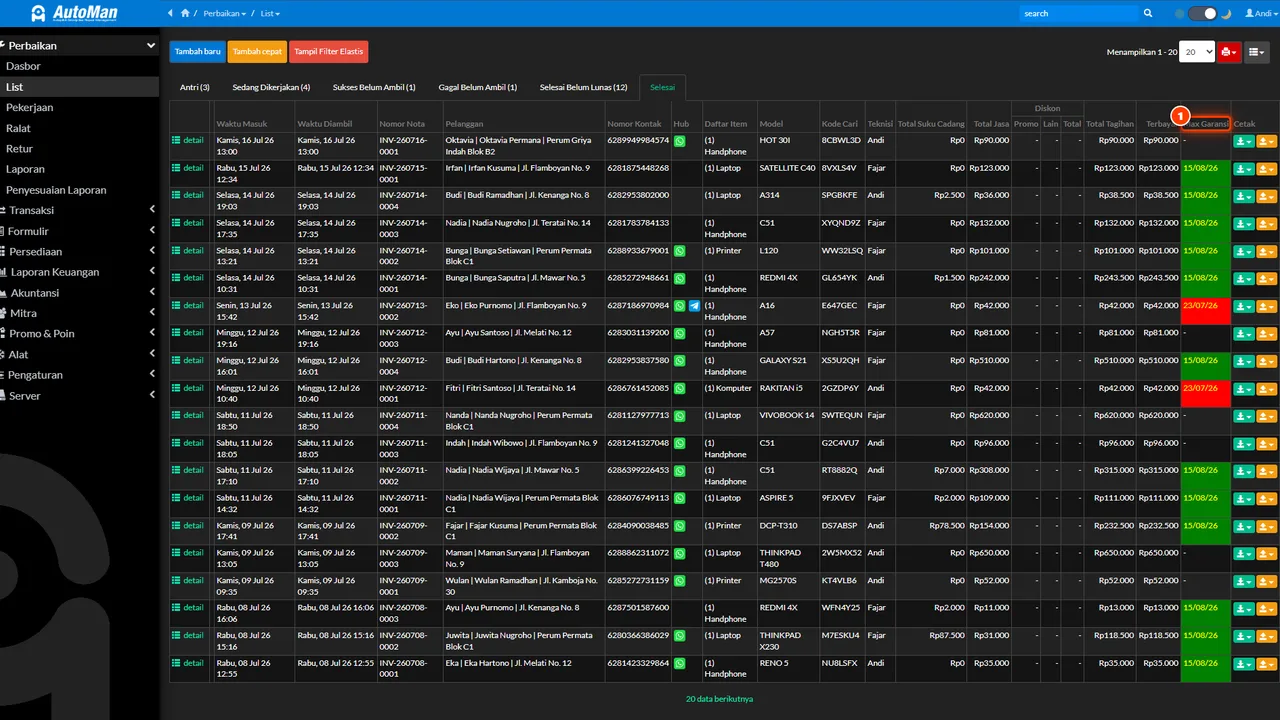Open the column list view menu icon
The image size is (1280, 720).
1257,52
